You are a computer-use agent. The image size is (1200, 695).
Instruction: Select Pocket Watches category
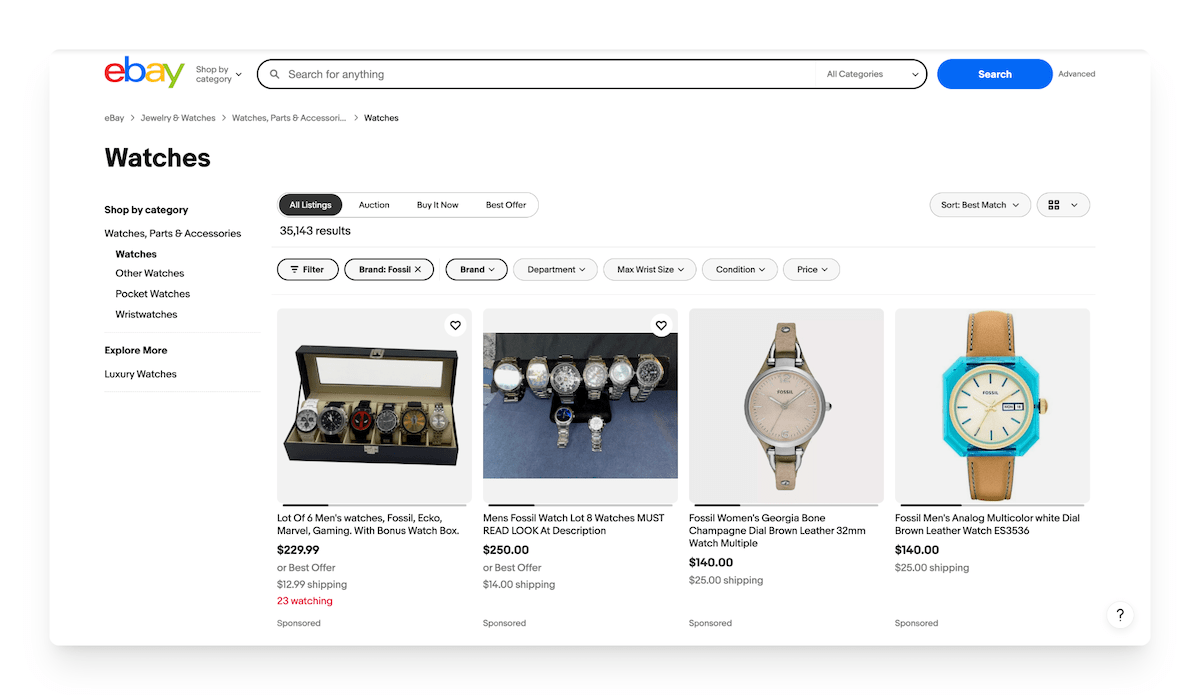pyautogui.click(x=153, y=294)
